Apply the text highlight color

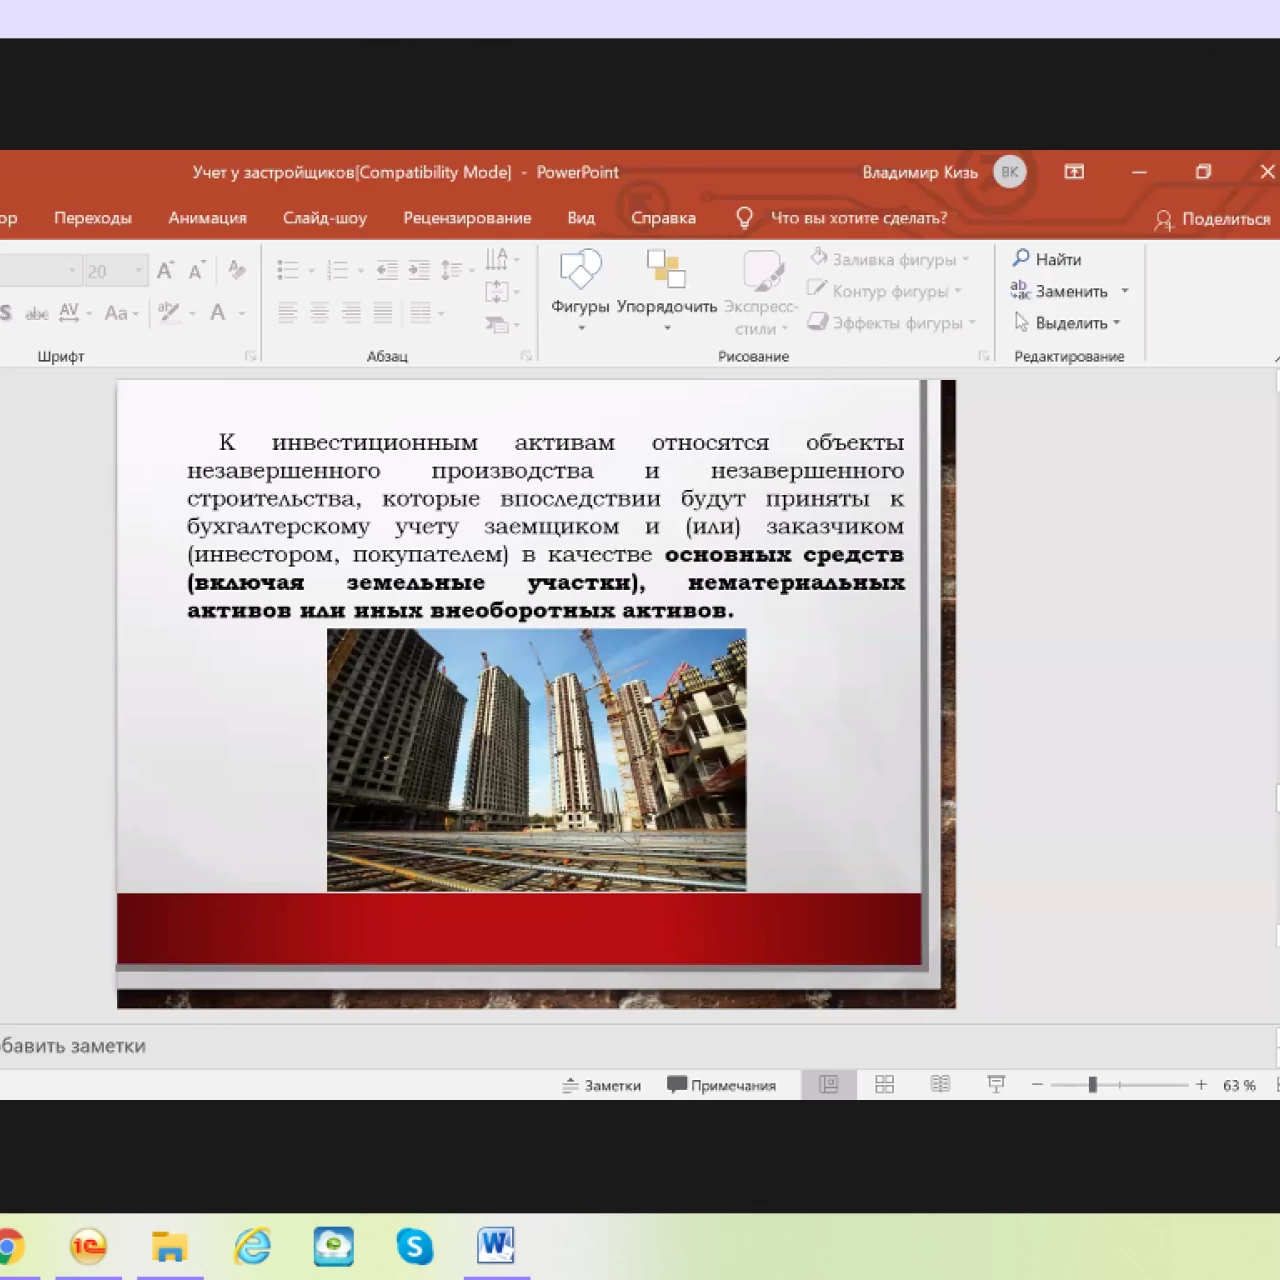tap(168, 313)
